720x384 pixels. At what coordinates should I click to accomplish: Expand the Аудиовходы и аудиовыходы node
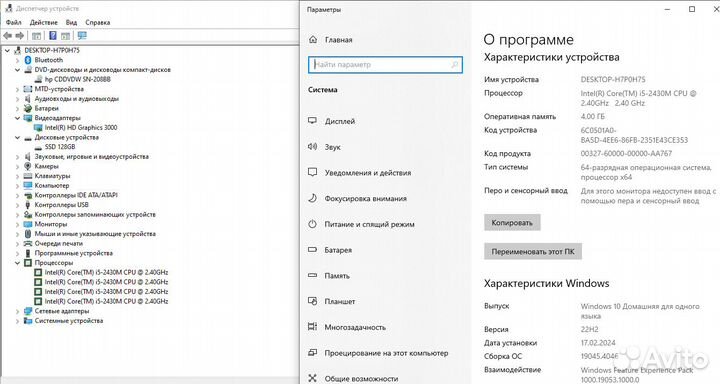(x=17, y=99)
